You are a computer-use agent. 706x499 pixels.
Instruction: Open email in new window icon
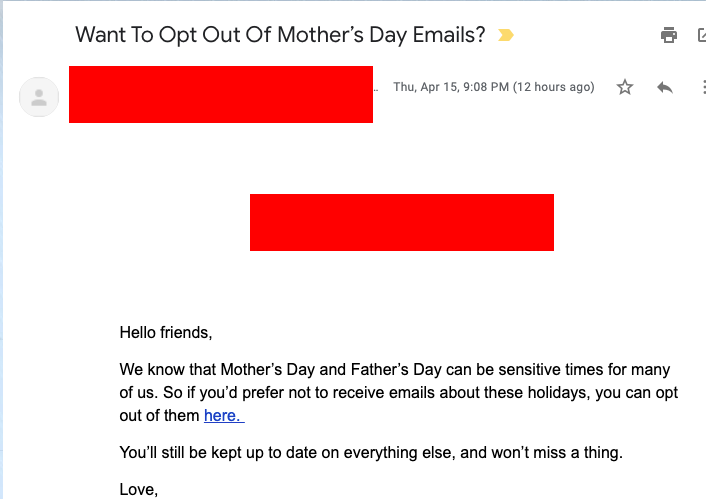click(701, 36)
